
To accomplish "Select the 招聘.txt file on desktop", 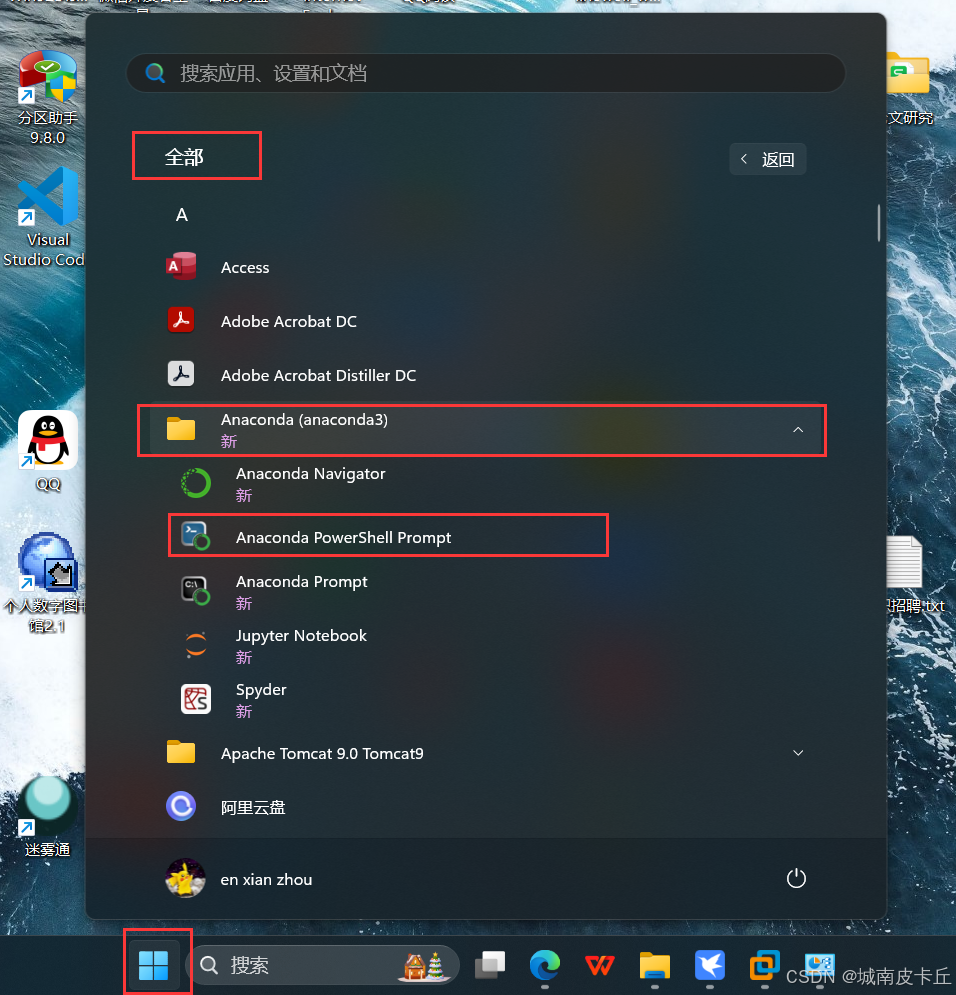I will 914,575.
